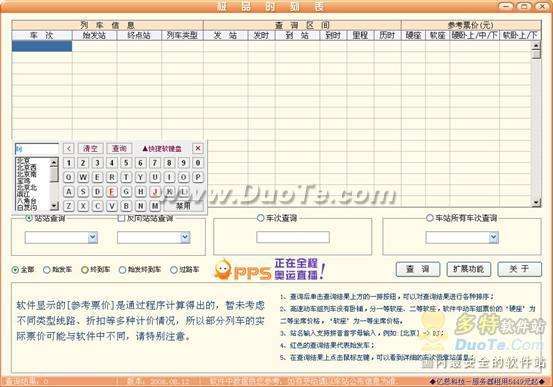Tap the number 5 key on soft keyboard

[126, 163]
